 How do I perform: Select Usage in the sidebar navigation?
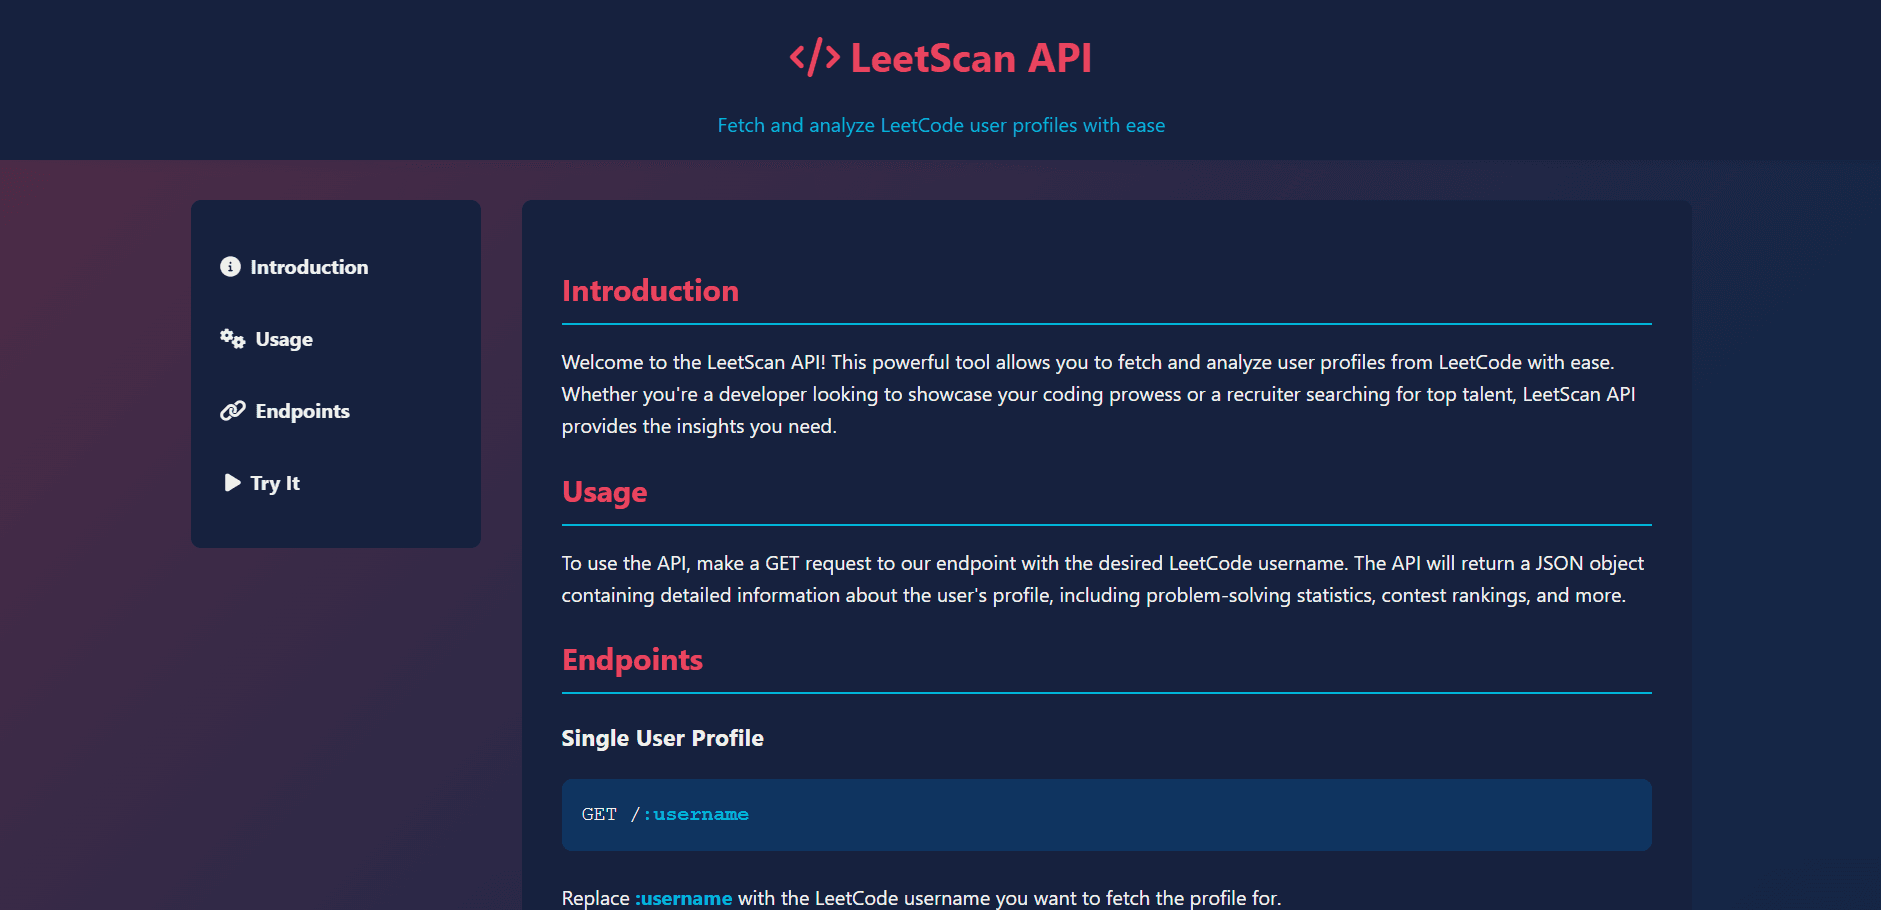pos(283,339)
